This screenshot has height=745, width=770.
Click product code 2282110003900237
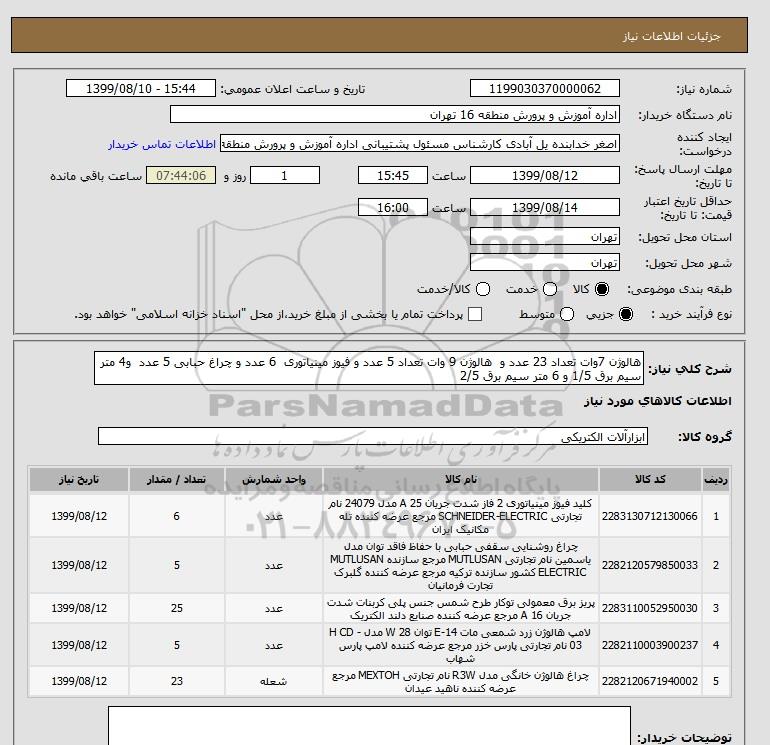pyautogui.click(x=650, y=645)
